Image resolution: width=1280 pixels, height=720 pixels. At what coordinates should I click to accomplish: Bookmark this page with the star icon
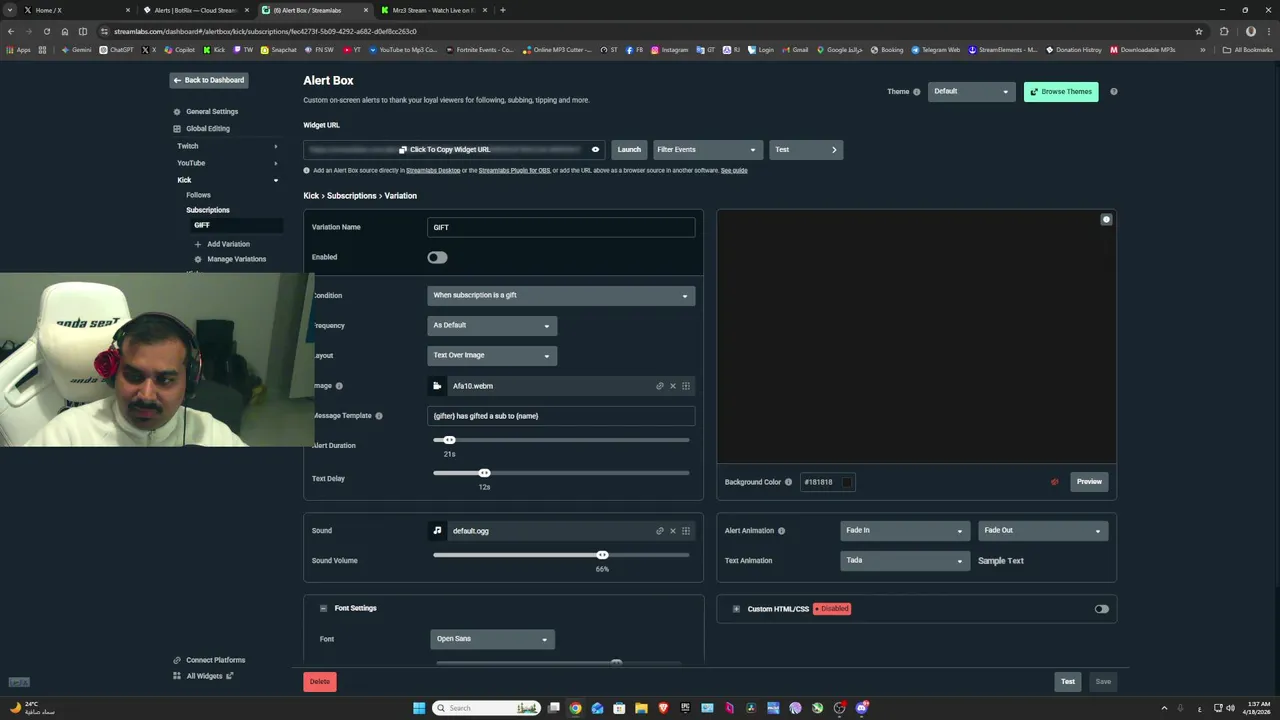pos(1199,31)
